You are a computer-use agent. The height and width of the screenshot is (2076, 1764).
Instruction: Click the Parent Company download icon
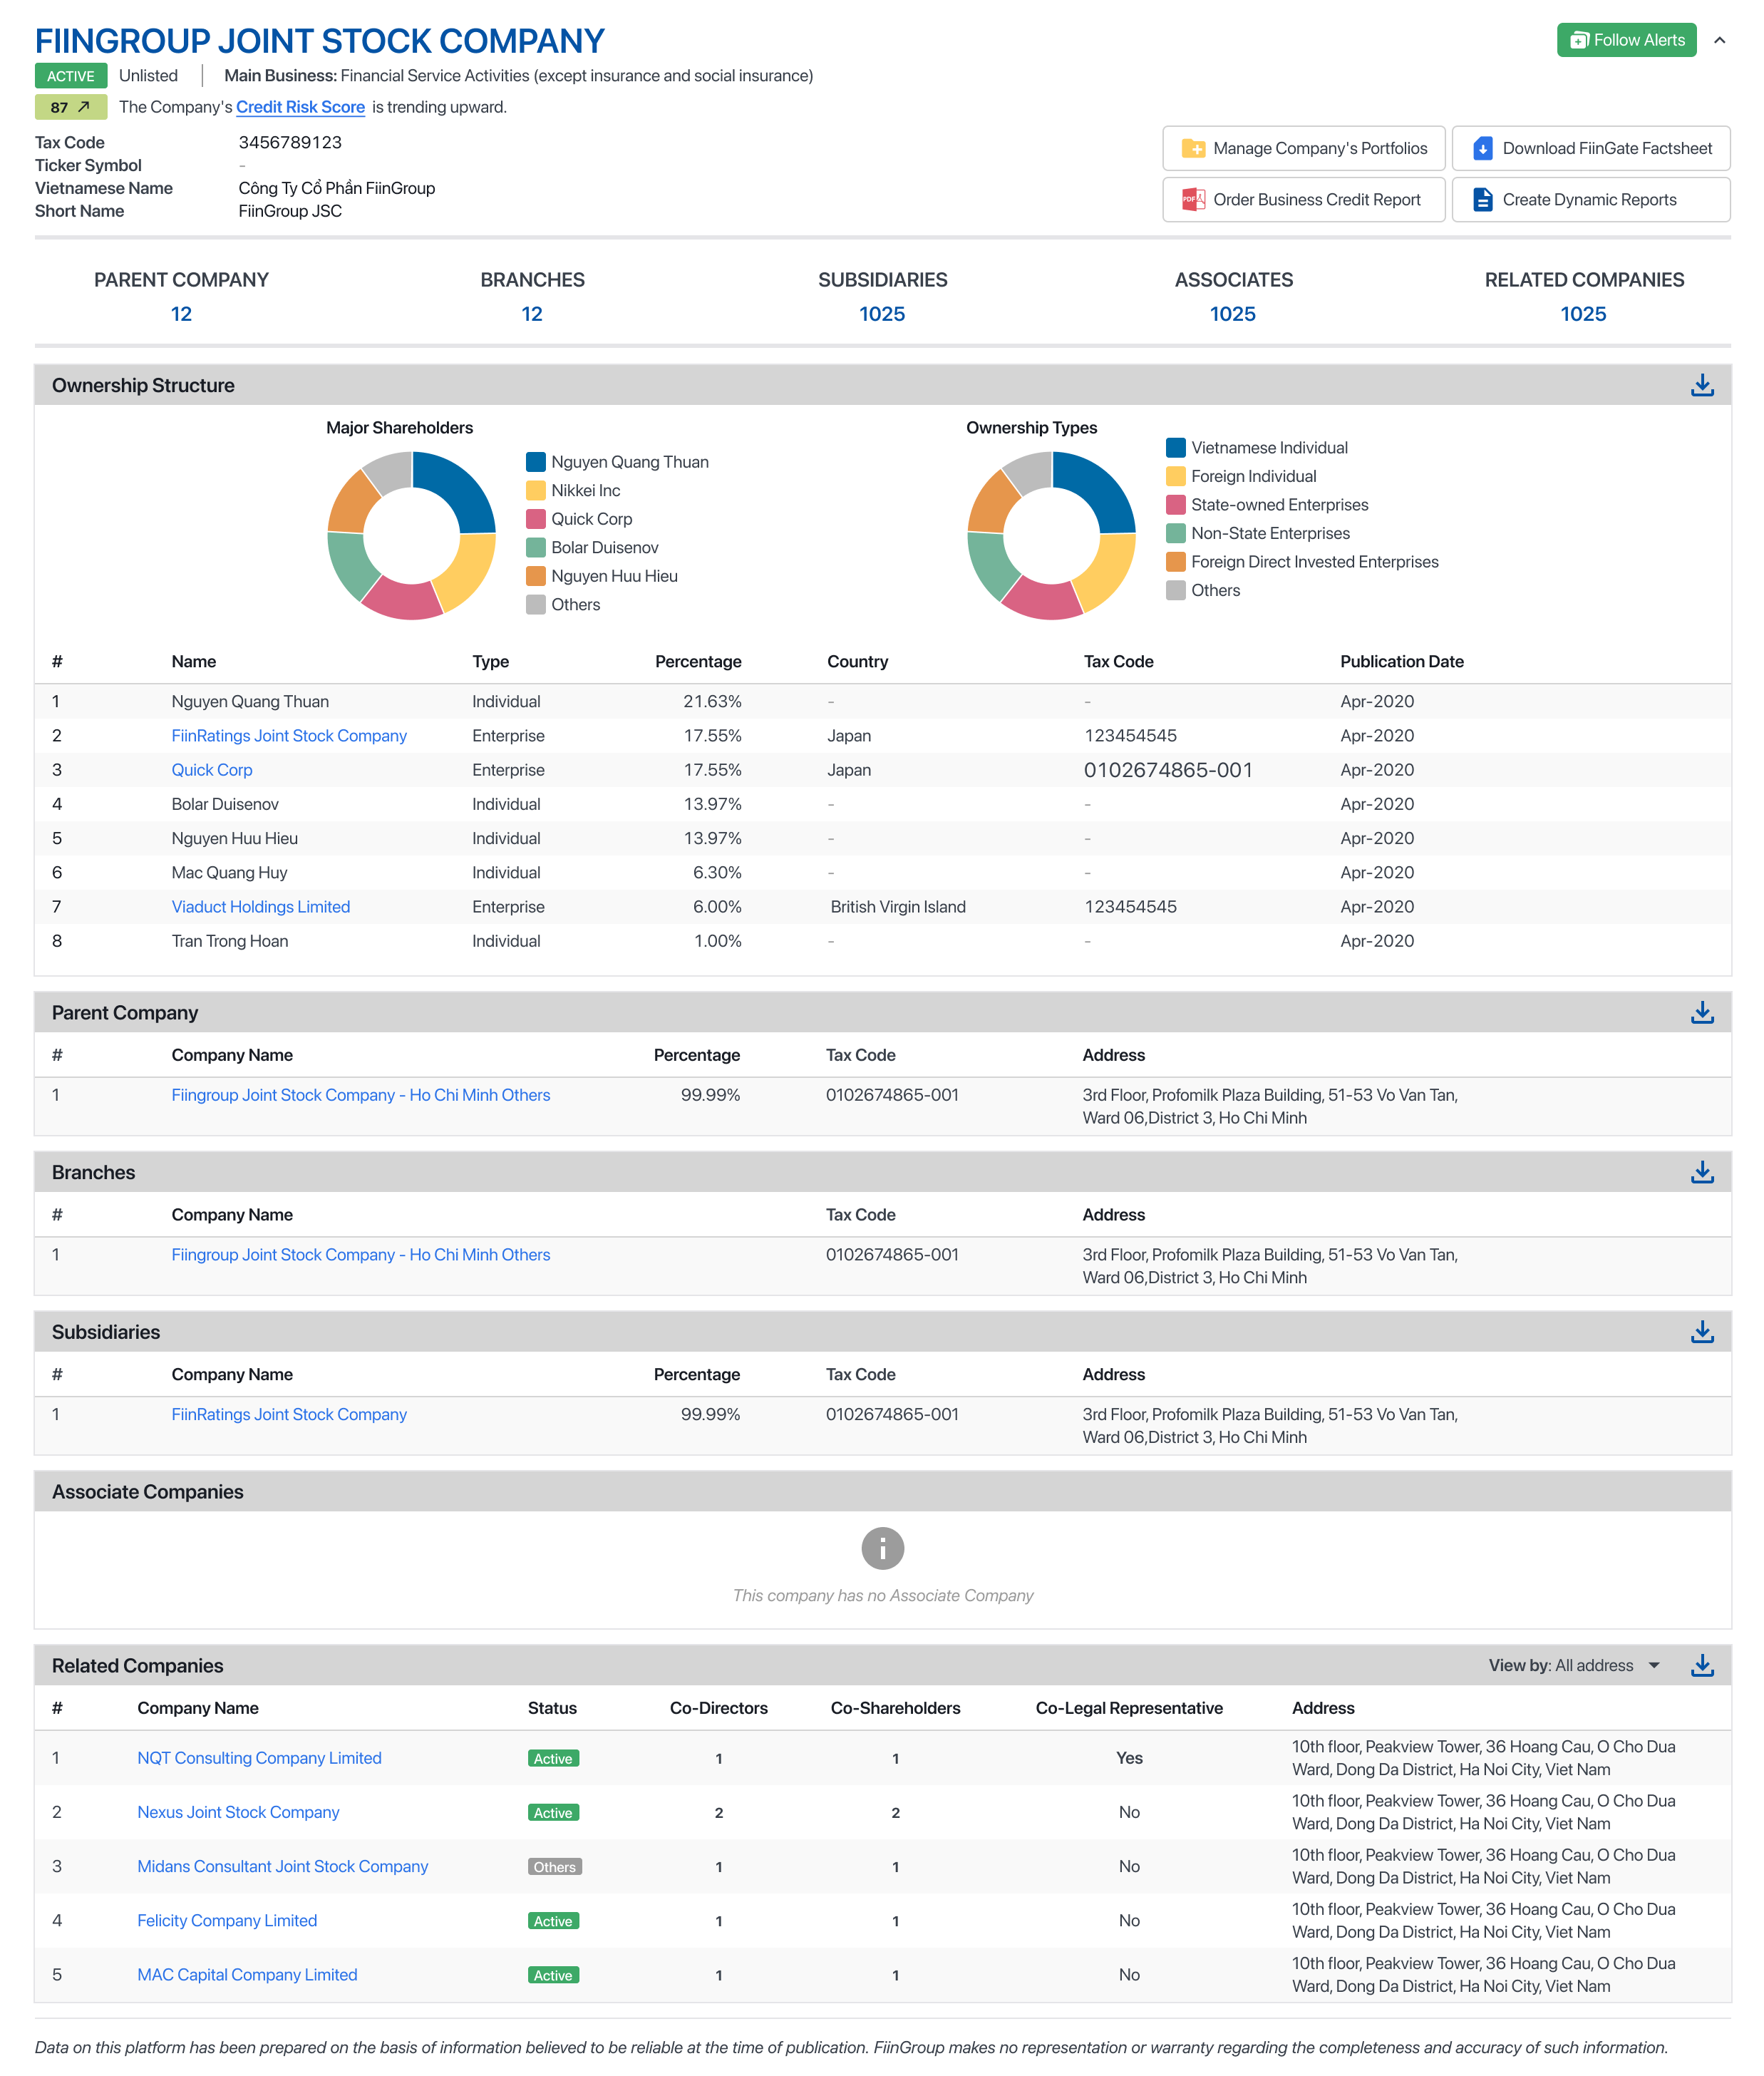tap(1701, 1012)
